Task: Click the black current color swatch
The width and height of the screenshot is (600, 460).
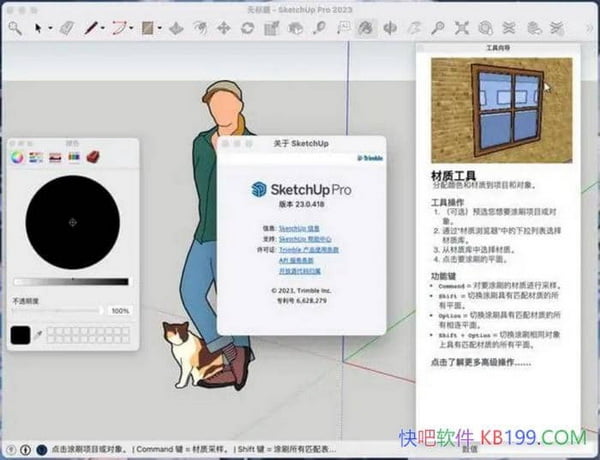Action: pos(20,334)
